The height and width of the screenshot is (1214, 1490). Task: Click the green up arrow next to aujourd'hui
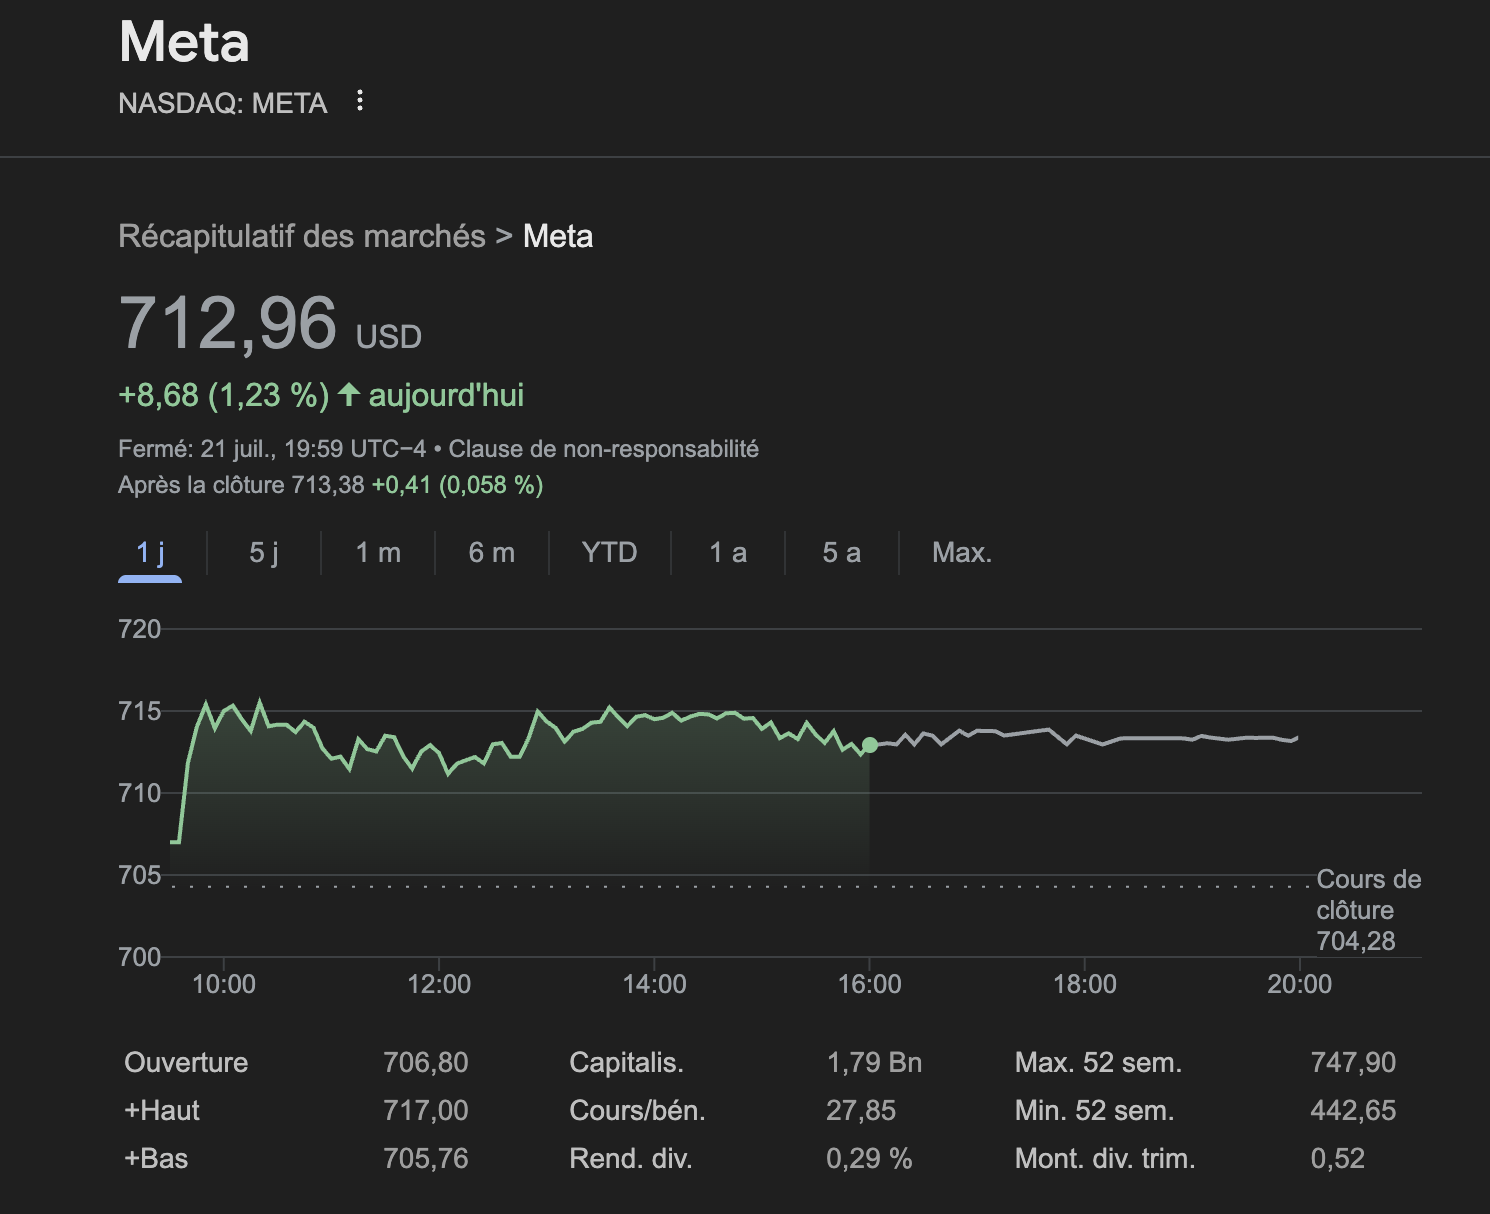point(348,394)
